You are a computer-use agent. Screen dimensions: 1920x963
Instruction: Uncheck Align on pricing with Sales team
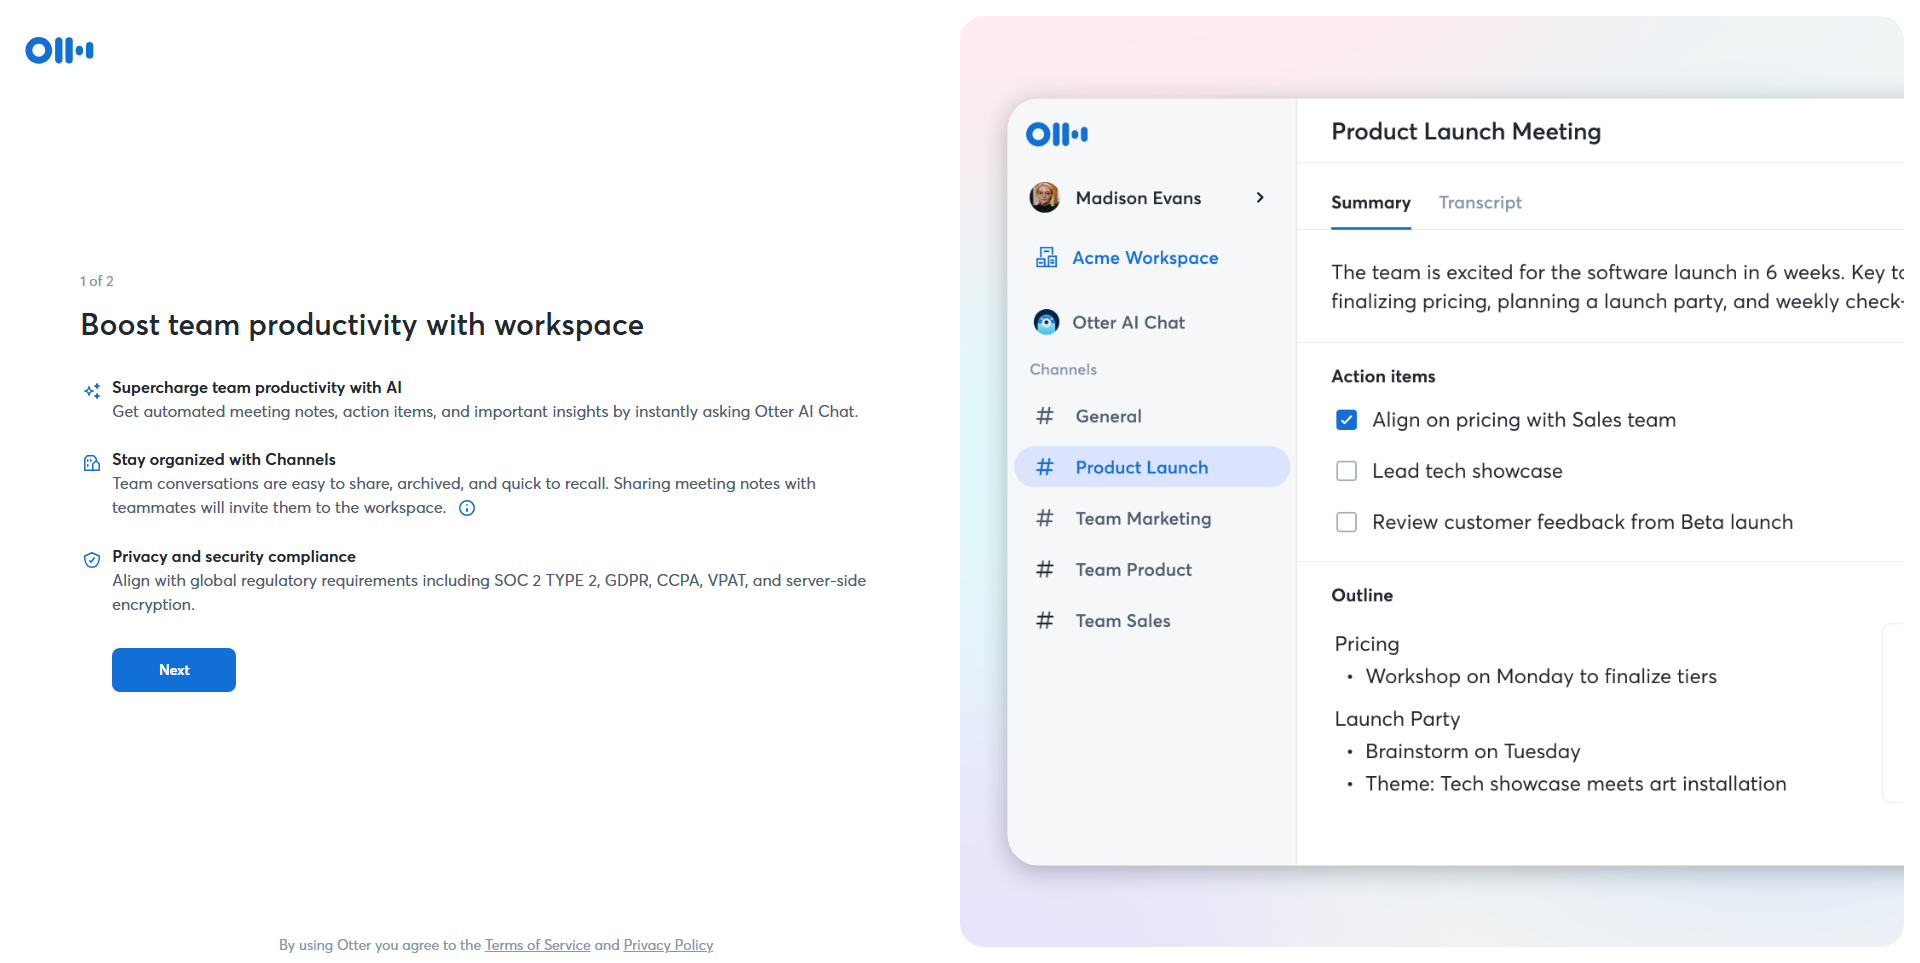coord(1347,420)
